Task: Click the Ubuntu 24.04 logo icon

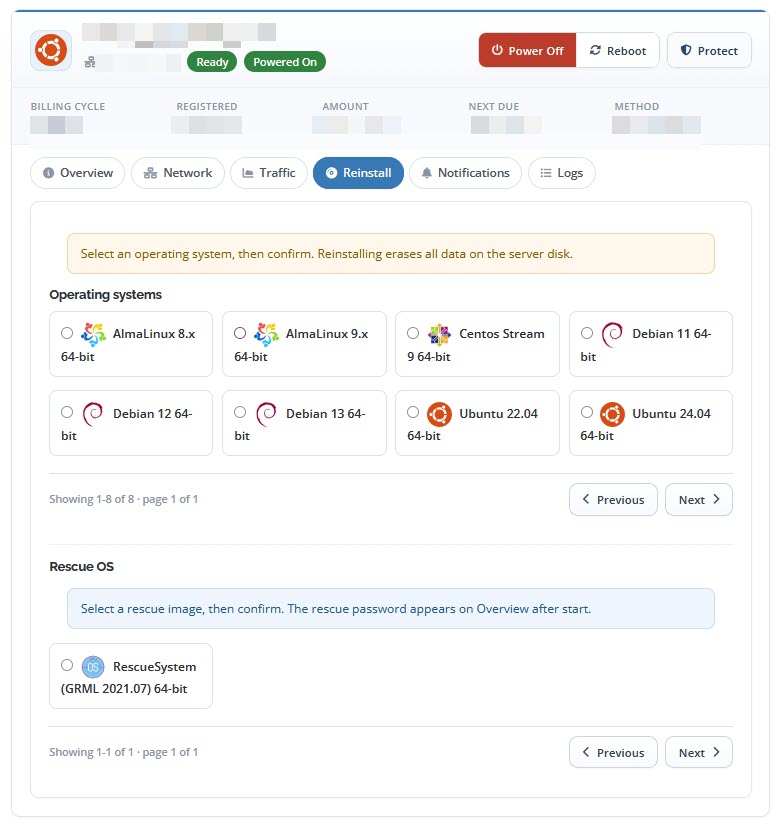Action: tap(613, 414)
